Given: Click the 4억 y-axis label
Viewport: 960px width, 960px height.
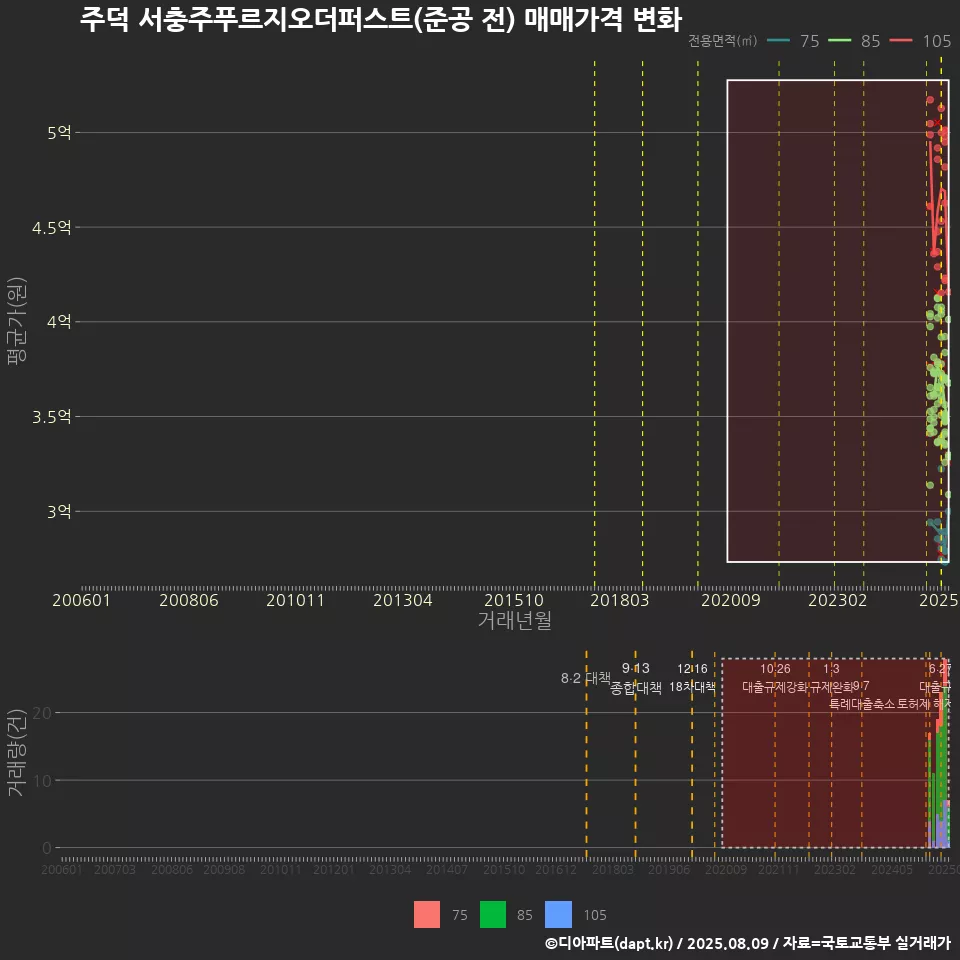Looking at the screenshot, I should coord(59,321).
